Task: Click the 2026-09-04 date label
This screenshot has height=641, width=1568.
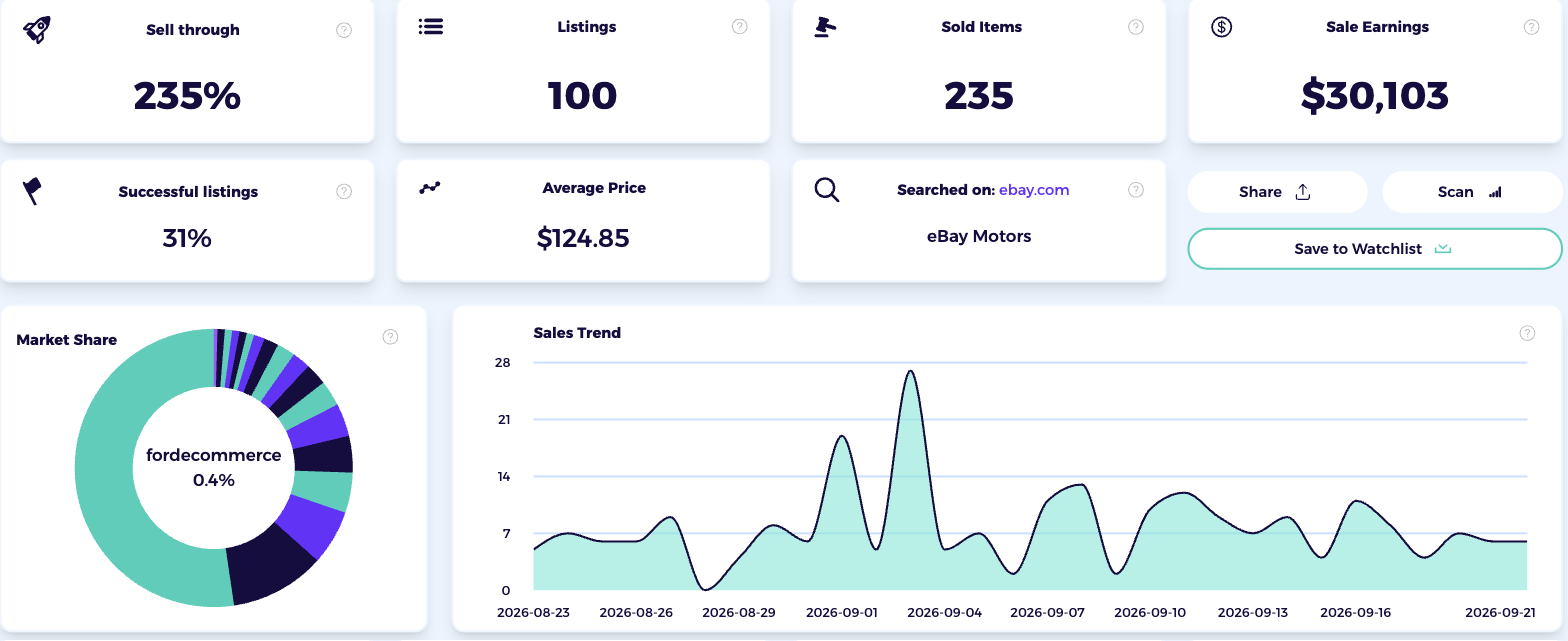Action: [x=944, y=612]
